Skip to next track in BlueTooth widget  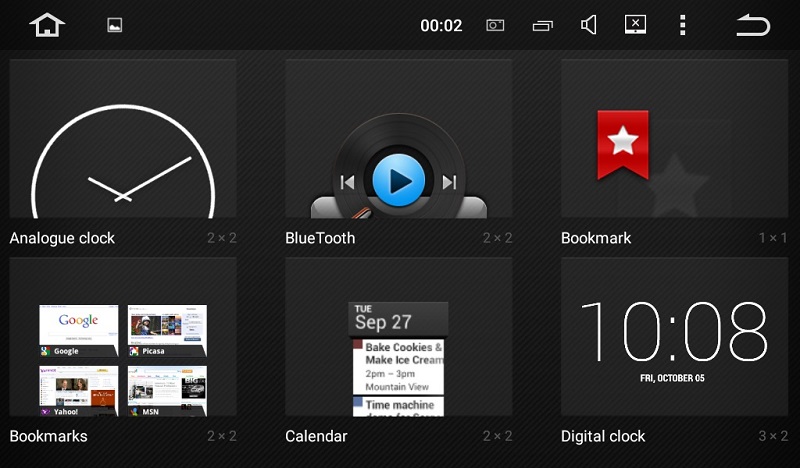pyautogui.click(x=449, y=182)
